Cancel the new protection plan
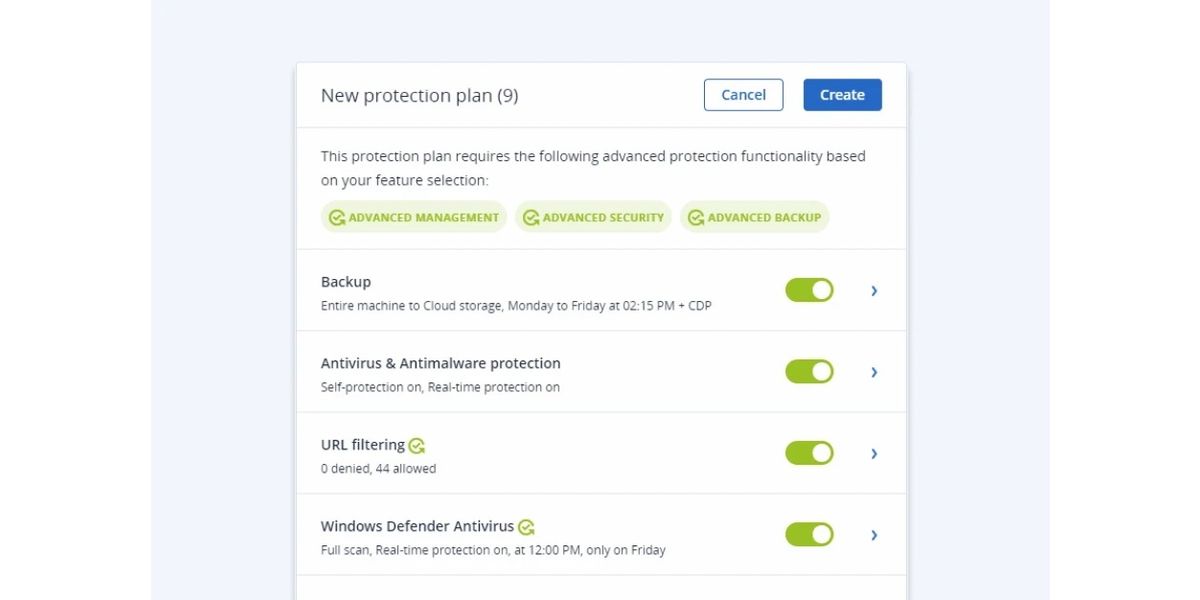1200x600 pixels. 743,95
